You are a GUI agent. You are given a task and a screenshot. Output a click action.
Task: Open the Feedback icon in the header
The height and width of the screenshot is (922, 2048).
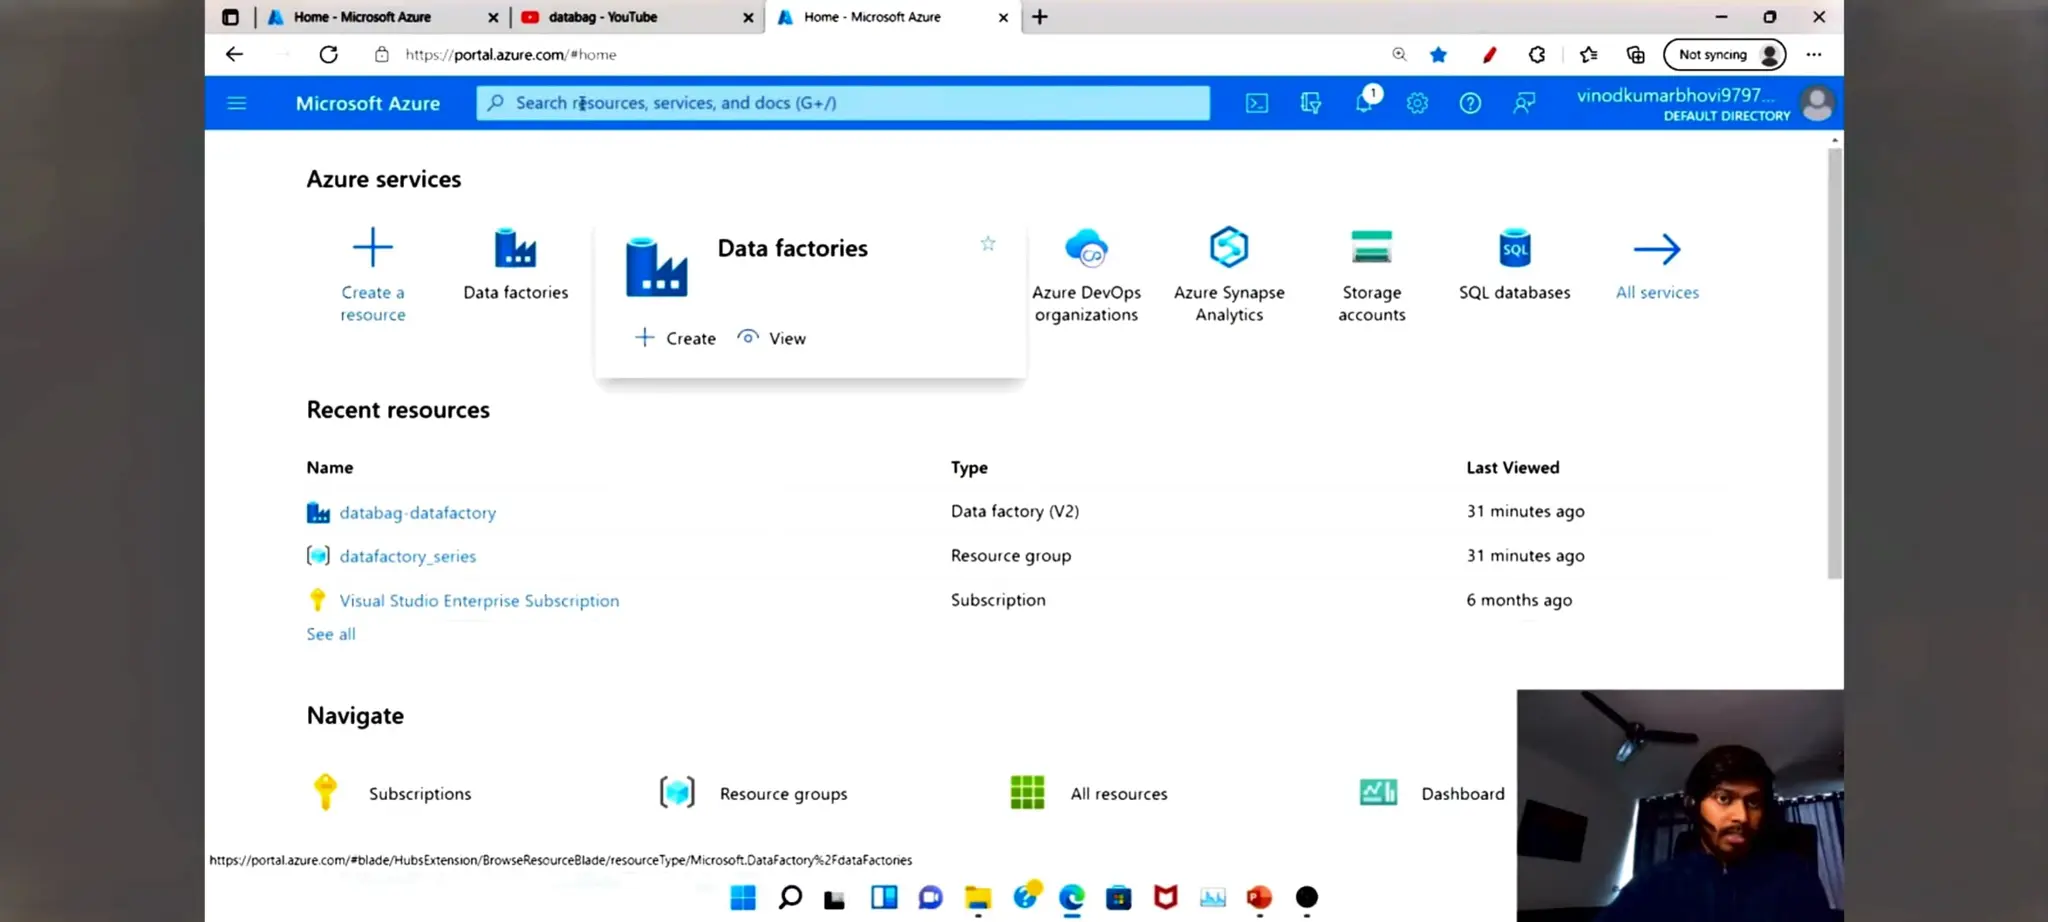tap(1523, 103)
